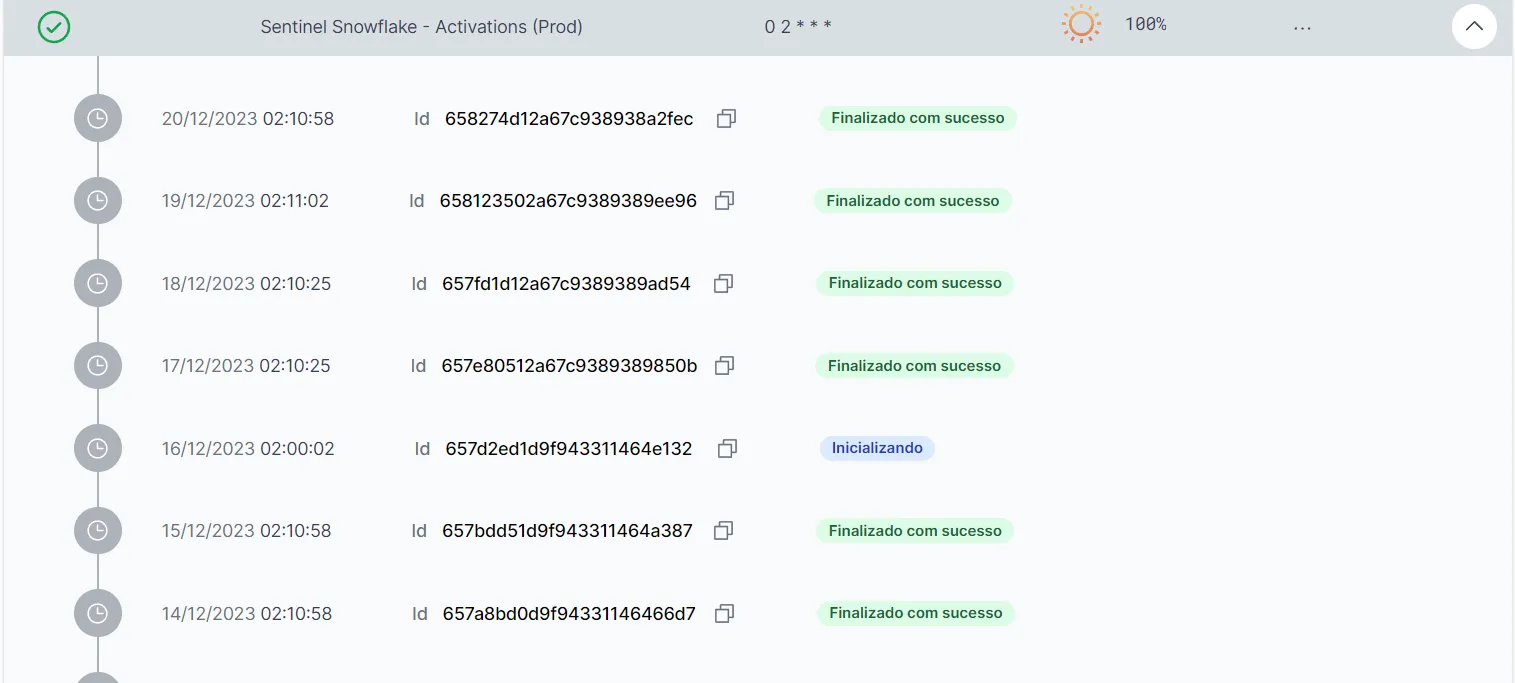This screenshot has width=1515, height=683.
Task: Select timestamp 18/12/2023 02:10:25
Action: pyautogui.click(x=246, y=283)
